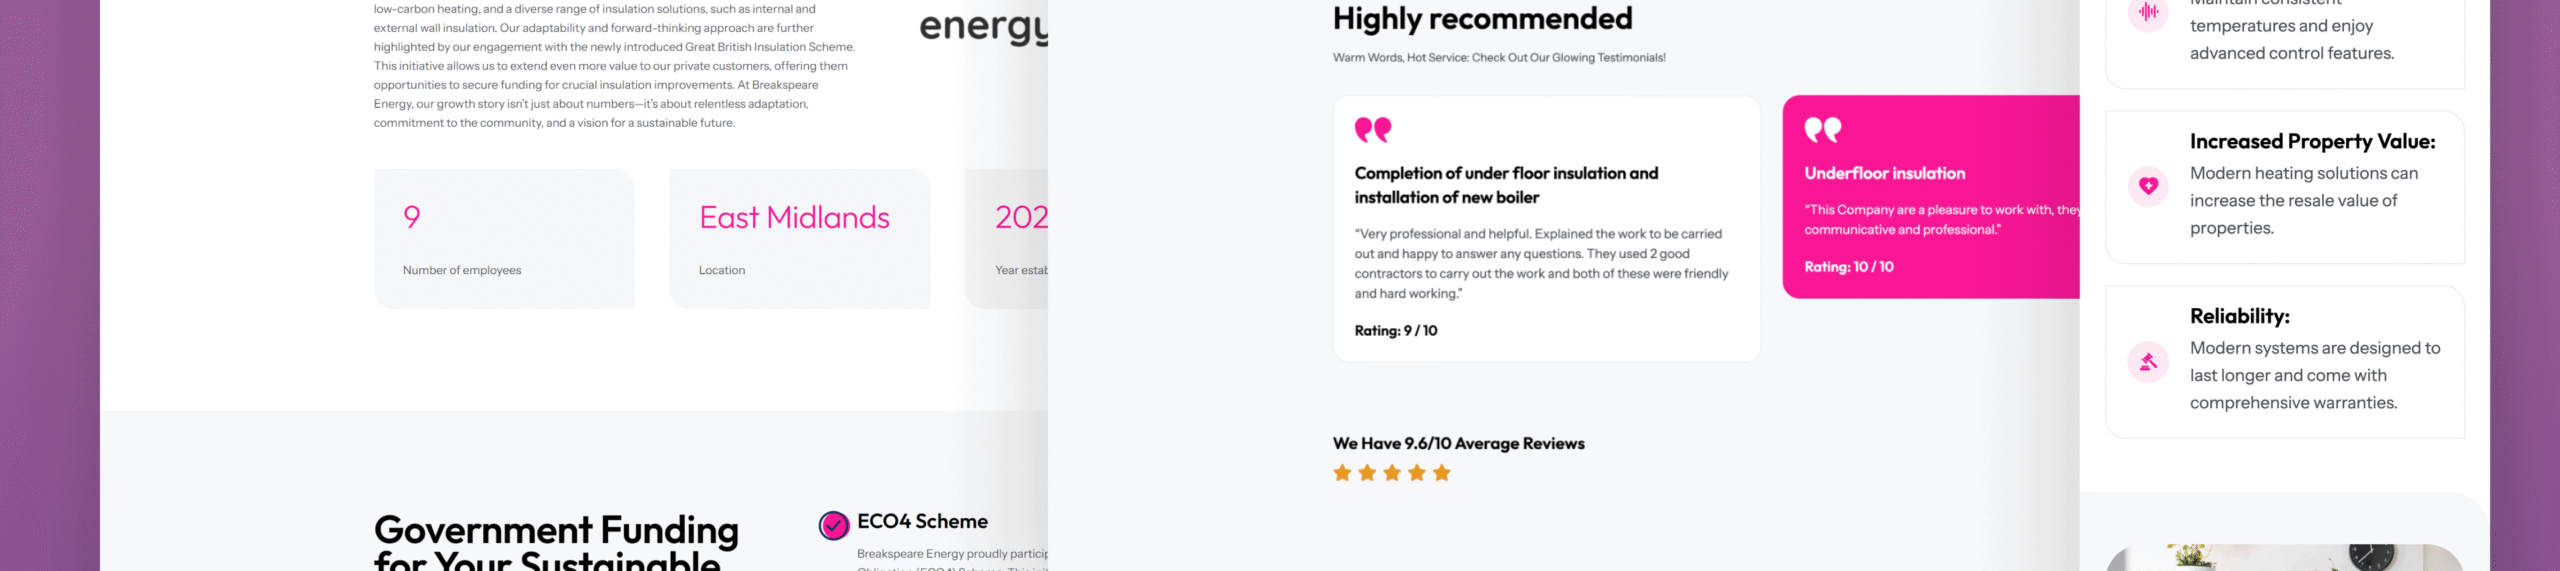Click the ECO4 Scheme checkmark icon
The image size is (2560, 571).
point(833,525)
